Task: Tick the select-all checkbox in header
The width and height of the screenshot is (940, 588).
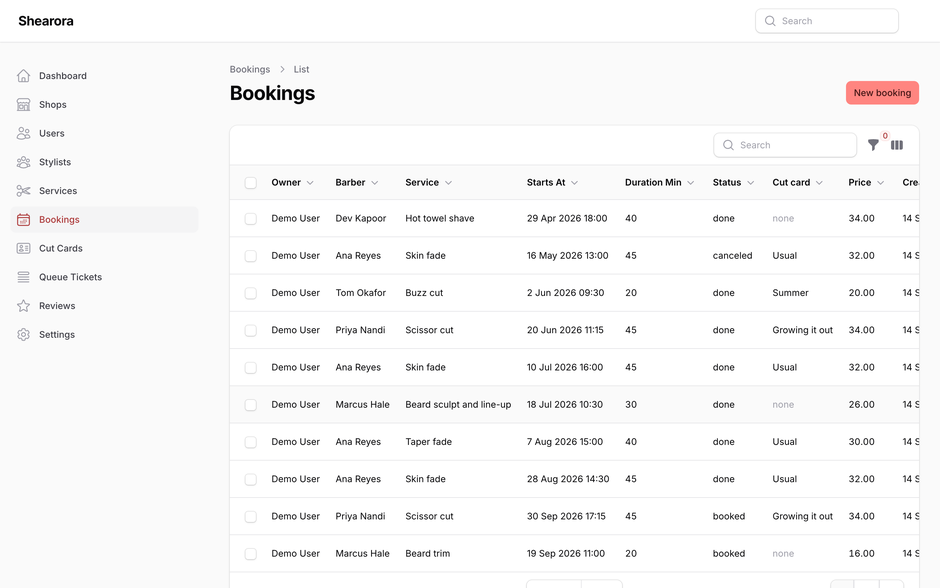Action: 251,183
